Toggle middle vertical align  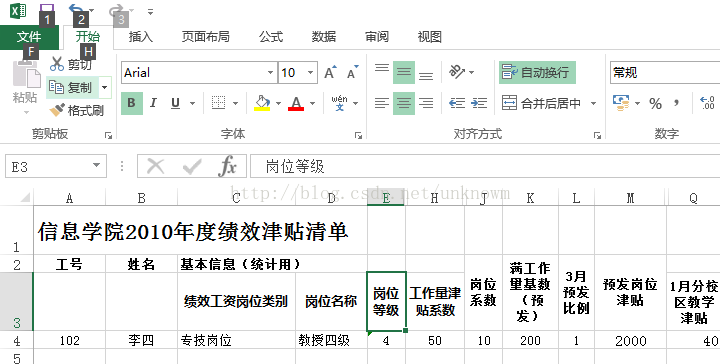point(404,73)
